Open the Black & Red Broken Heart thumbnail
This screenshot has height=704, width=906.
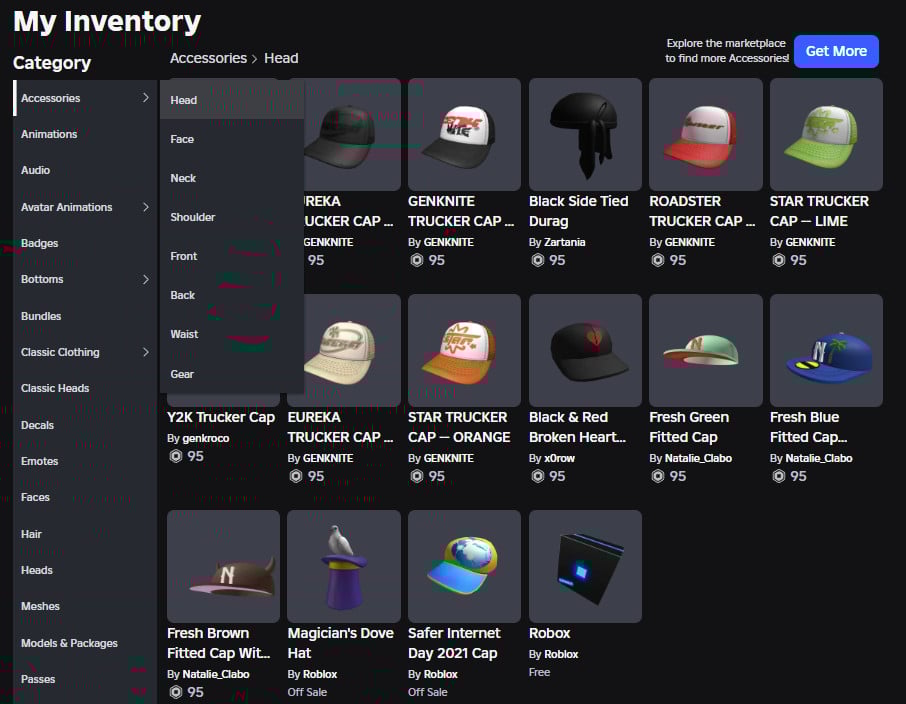585,350
